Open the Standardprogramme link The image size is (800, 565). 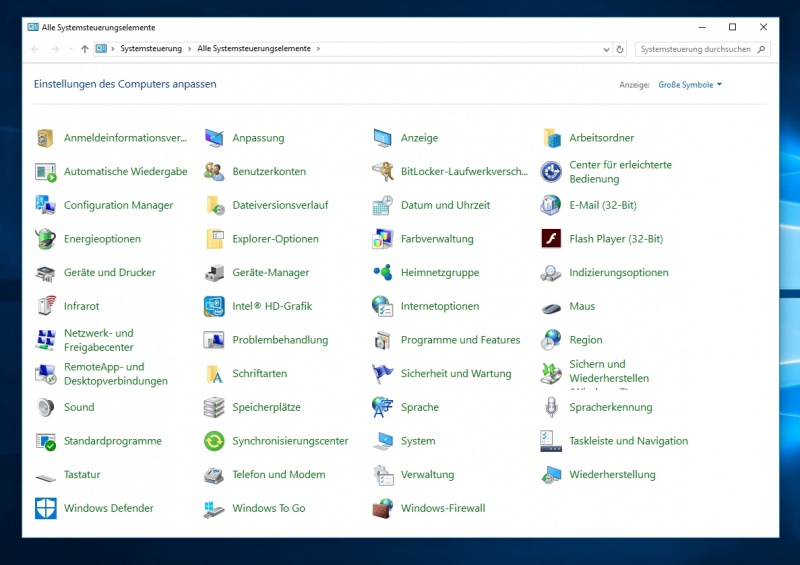[112, 441]
